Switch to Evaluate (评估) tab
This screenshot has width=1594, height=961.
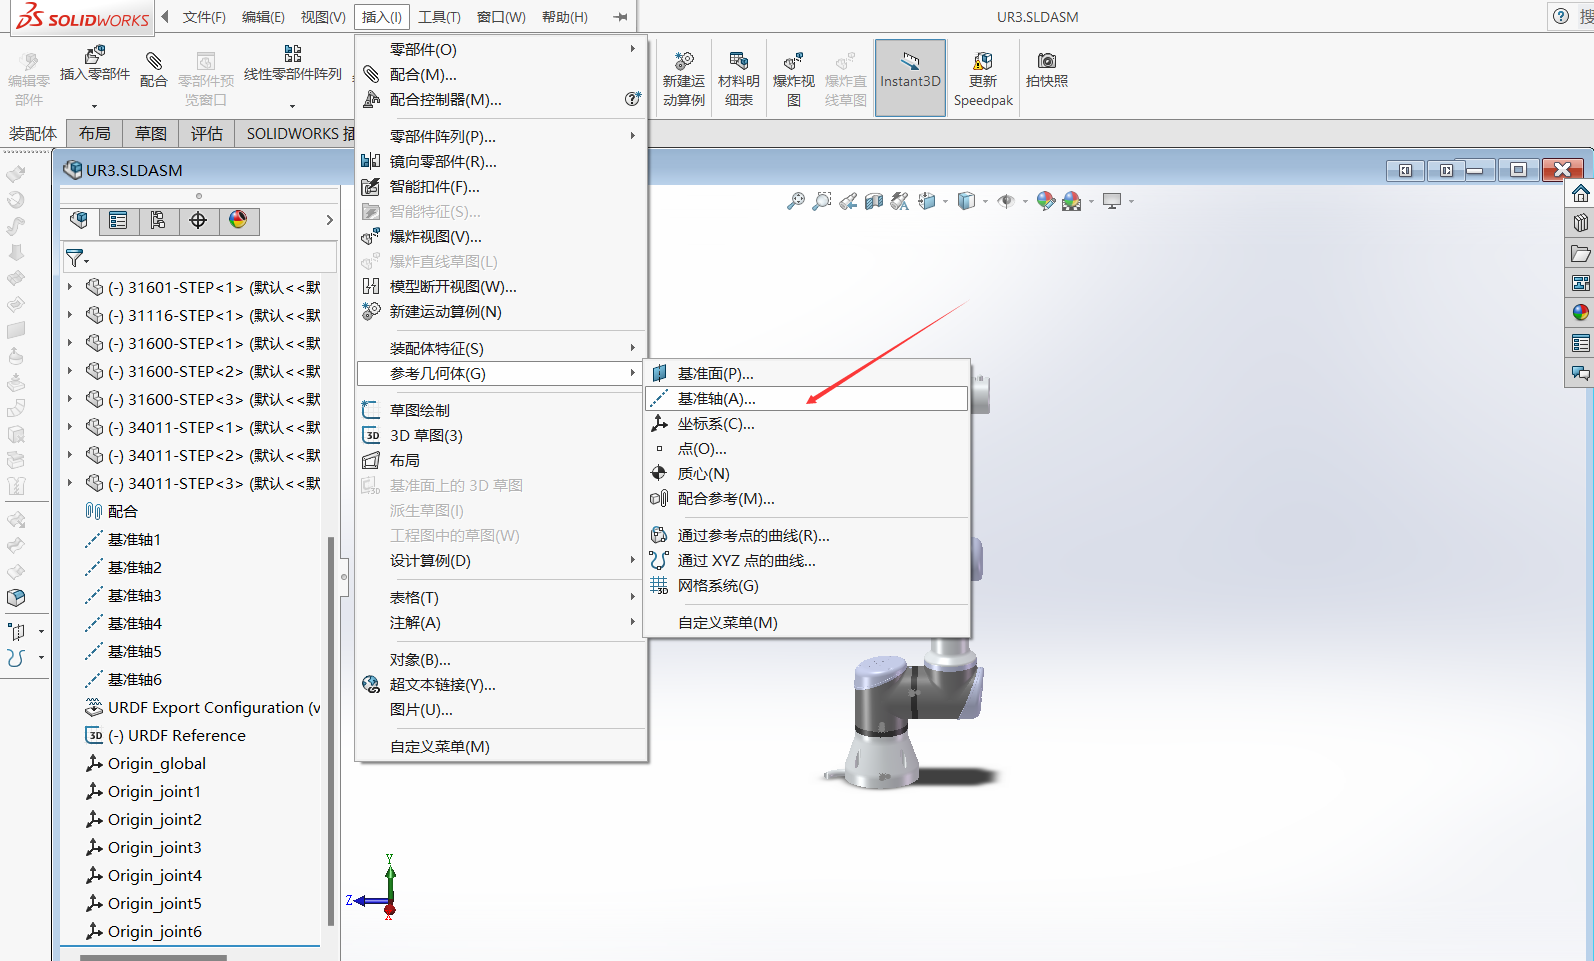click(x=207, y=133)
